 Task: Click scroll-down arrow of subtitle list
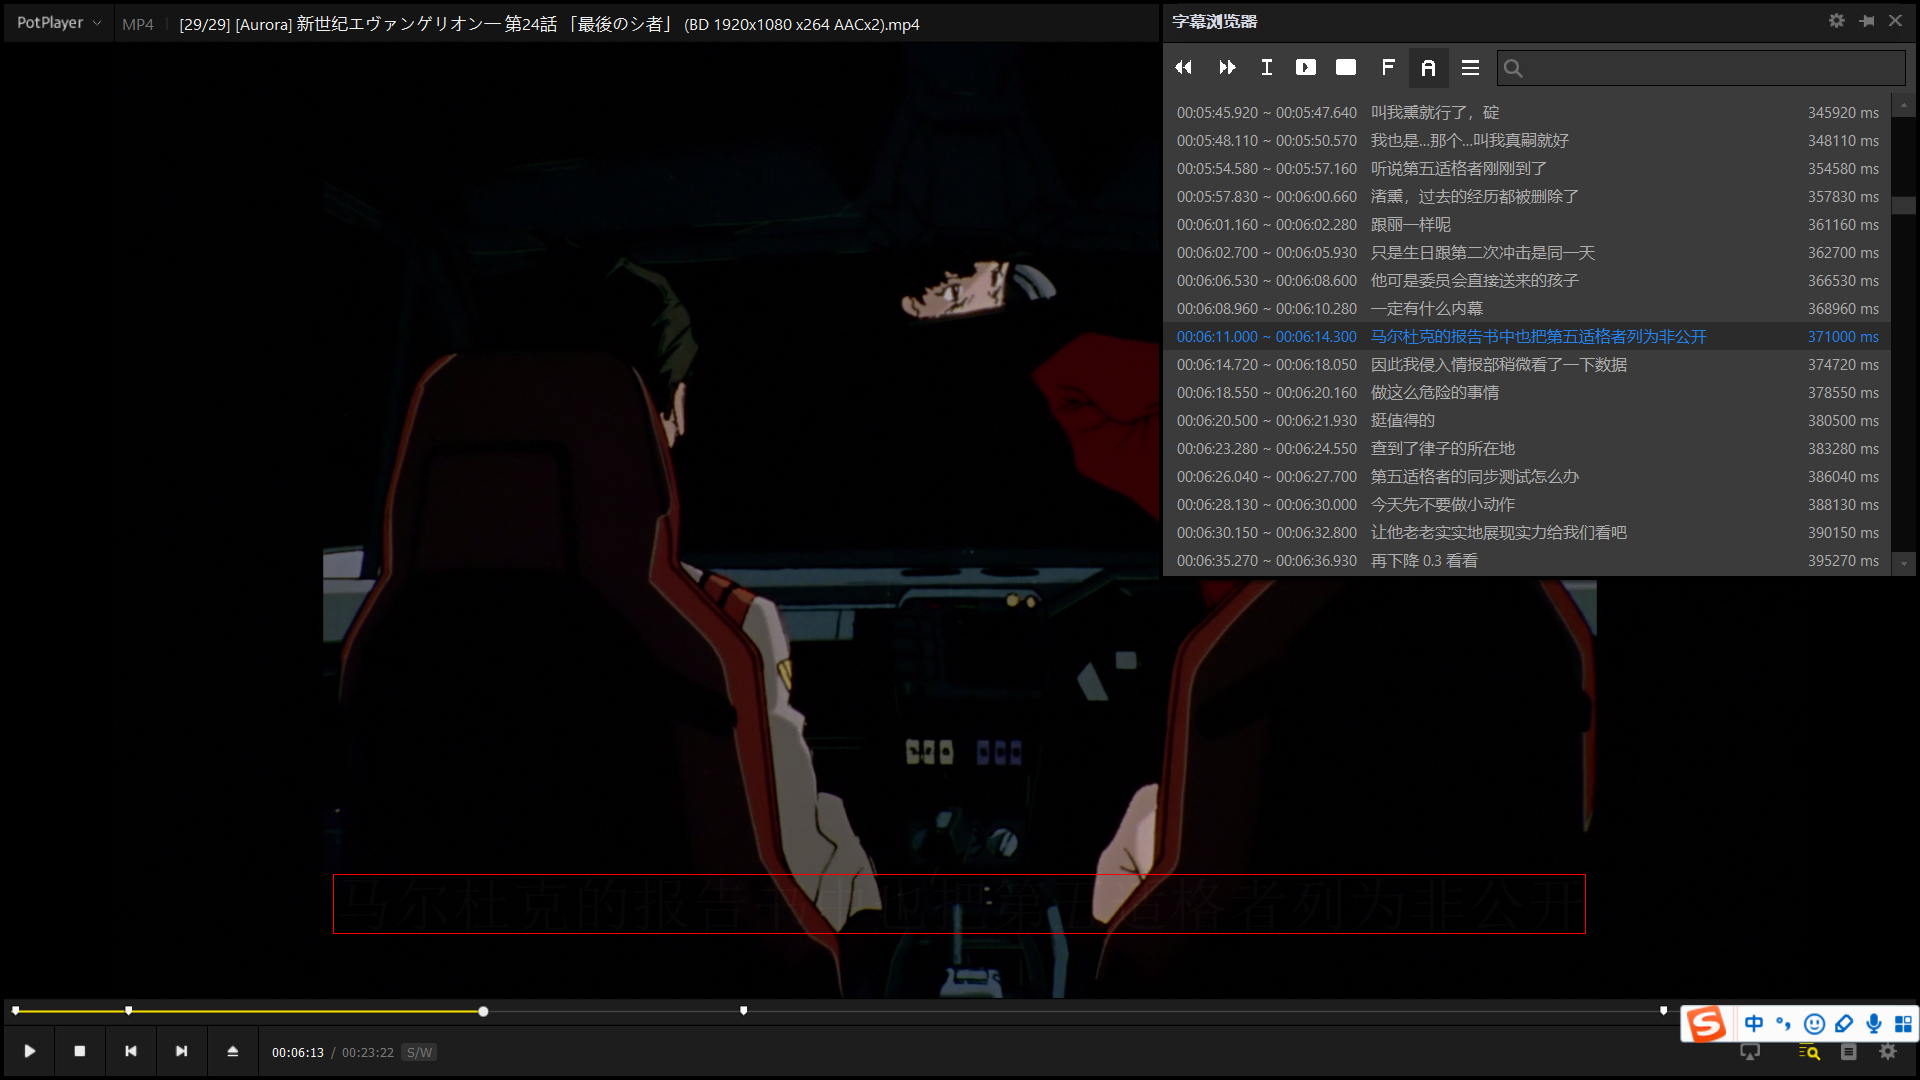1904,564
